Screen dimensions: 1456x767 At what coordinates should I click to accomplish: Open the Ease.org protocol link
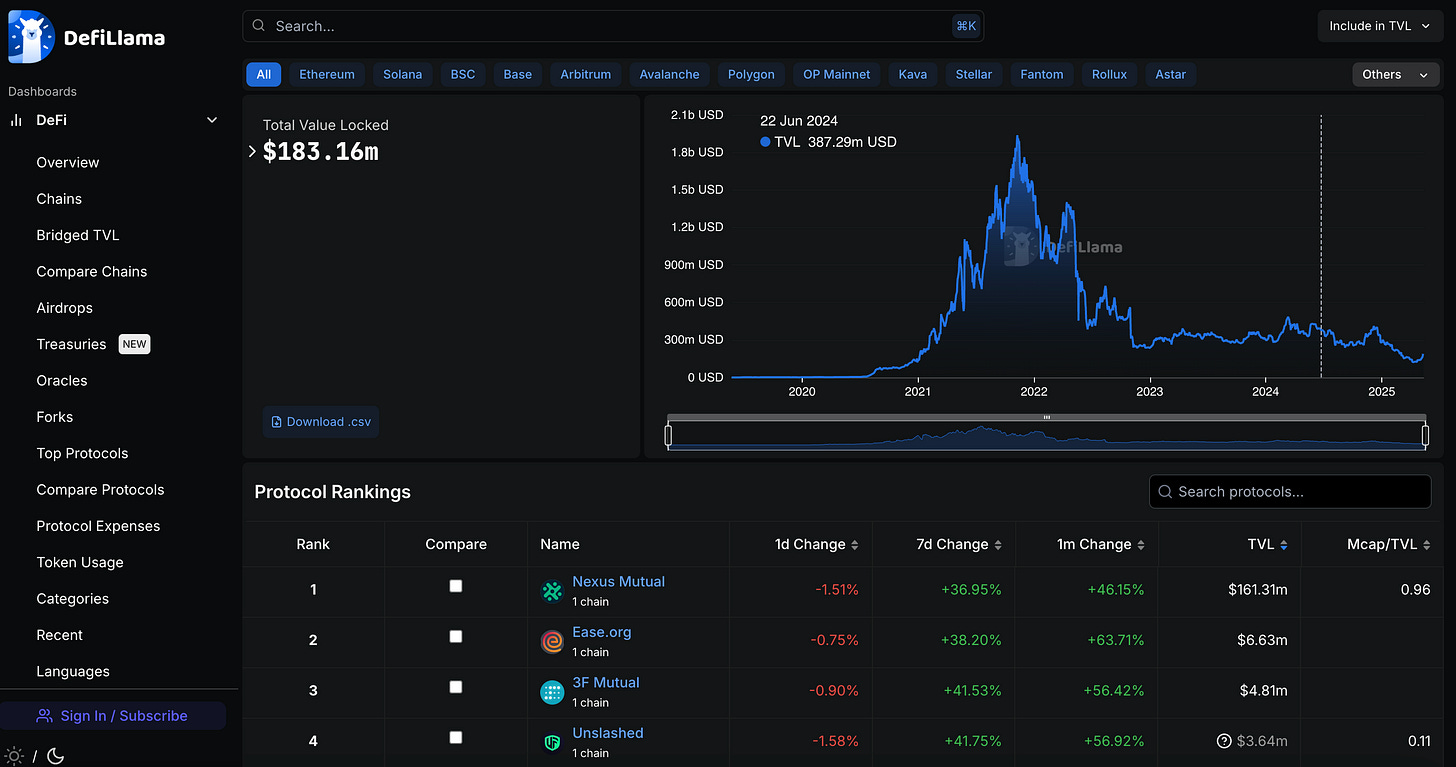click(602, 632)
